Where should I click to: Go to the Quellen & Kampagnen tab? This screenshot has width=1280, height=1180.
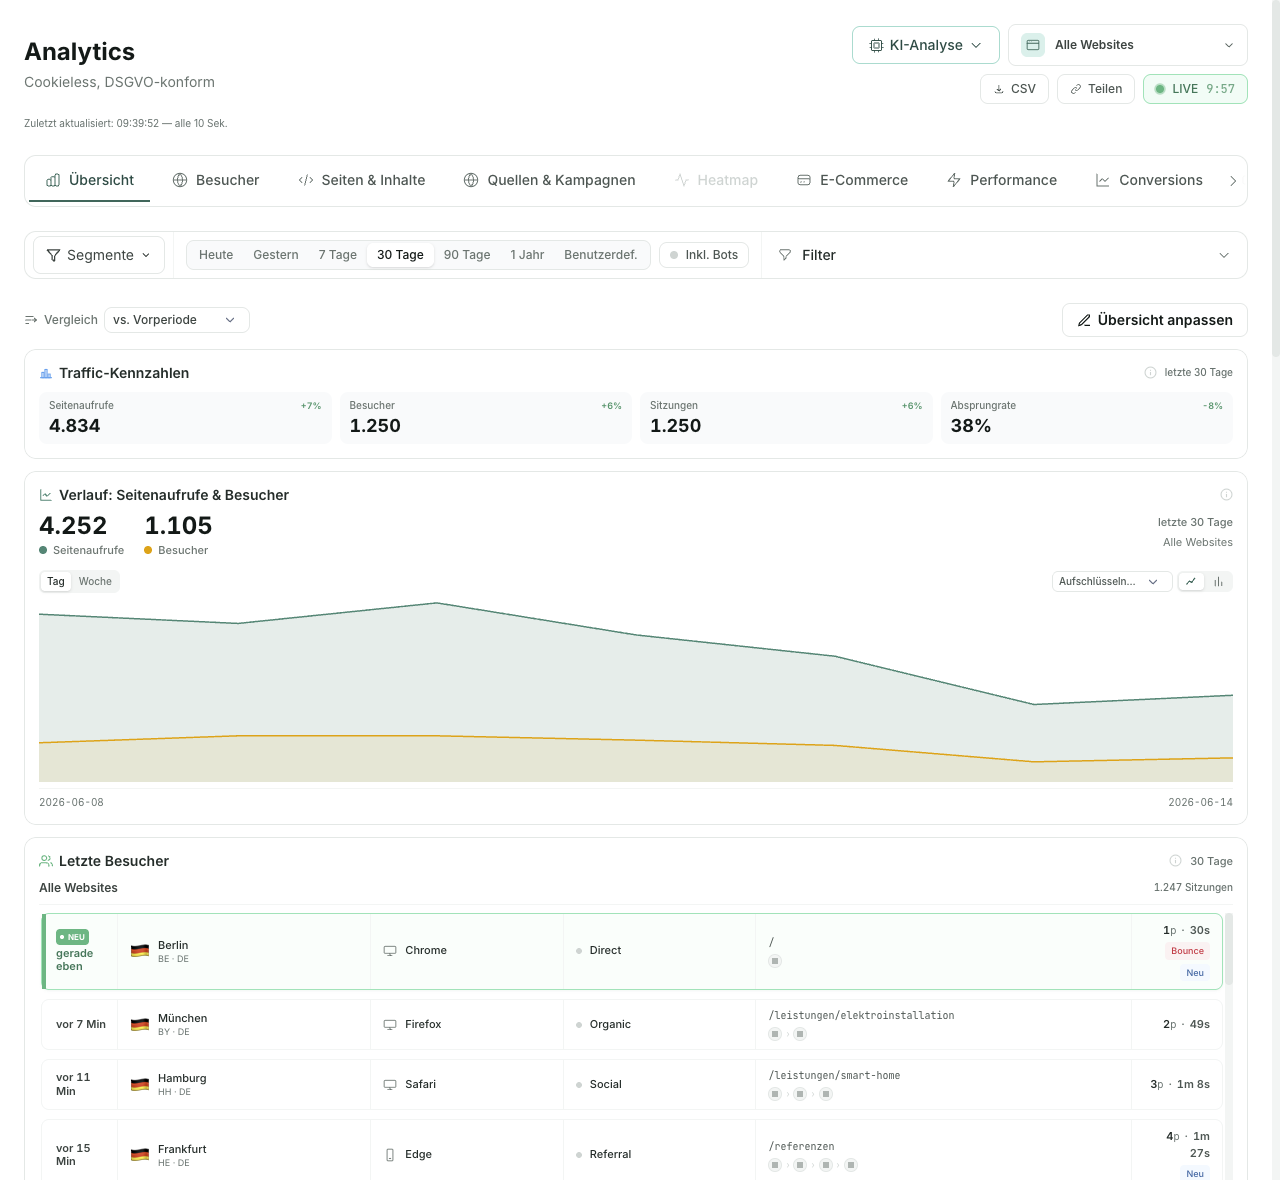coord(550,180)
